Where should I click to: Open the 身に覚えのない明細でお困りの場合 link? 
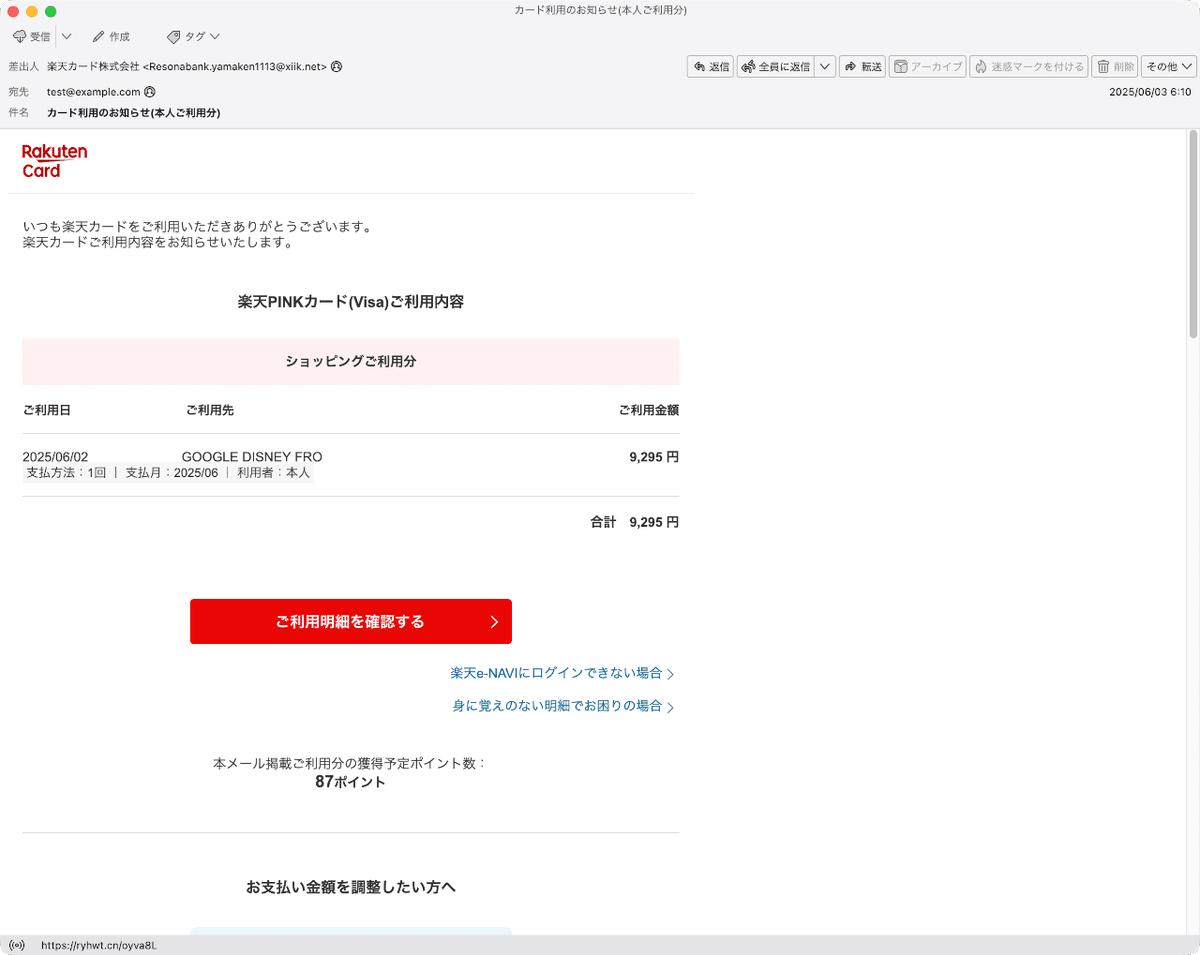click(558, 706)
